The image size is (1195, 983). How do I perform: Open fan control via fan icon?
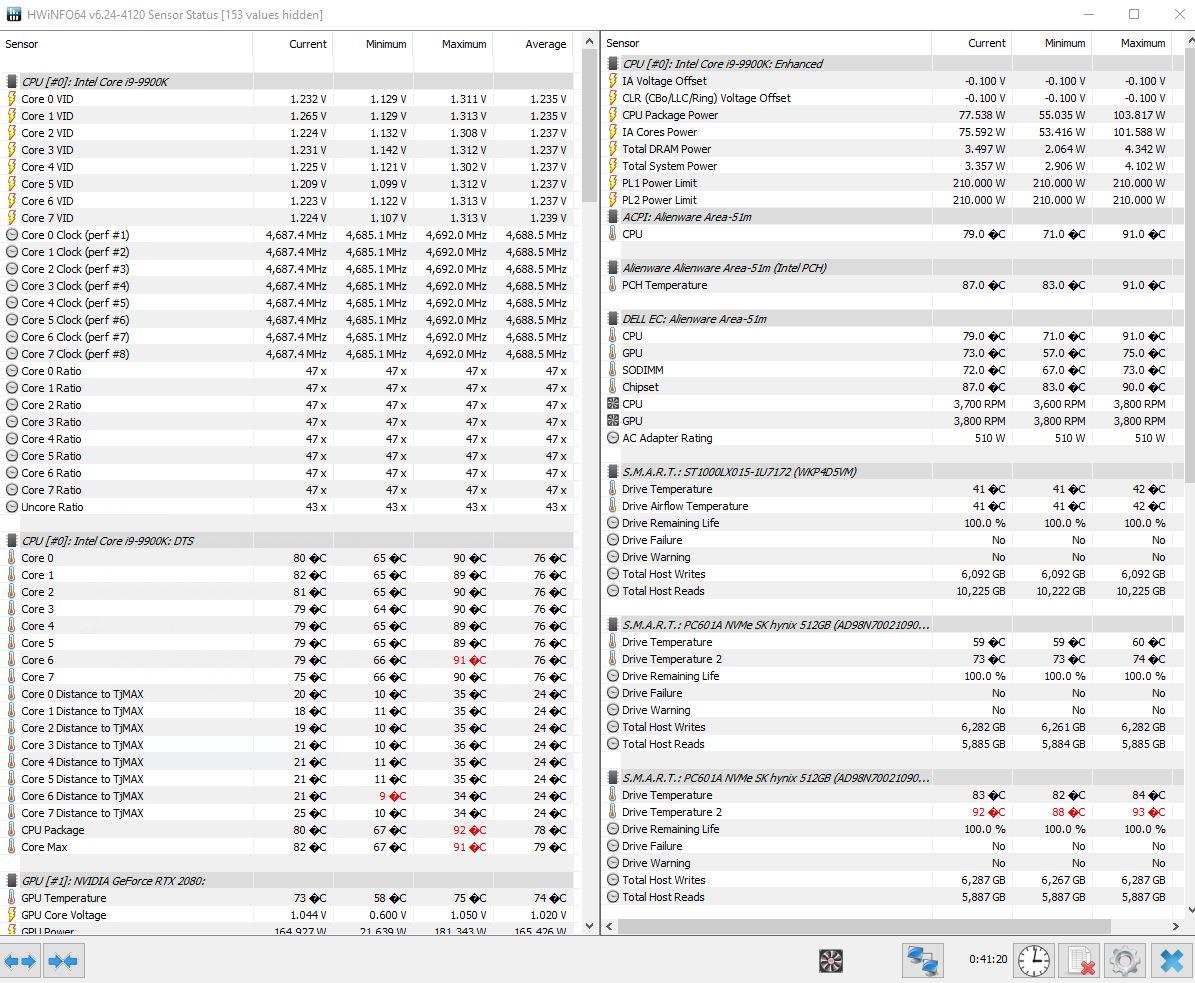tap(831, 961)
